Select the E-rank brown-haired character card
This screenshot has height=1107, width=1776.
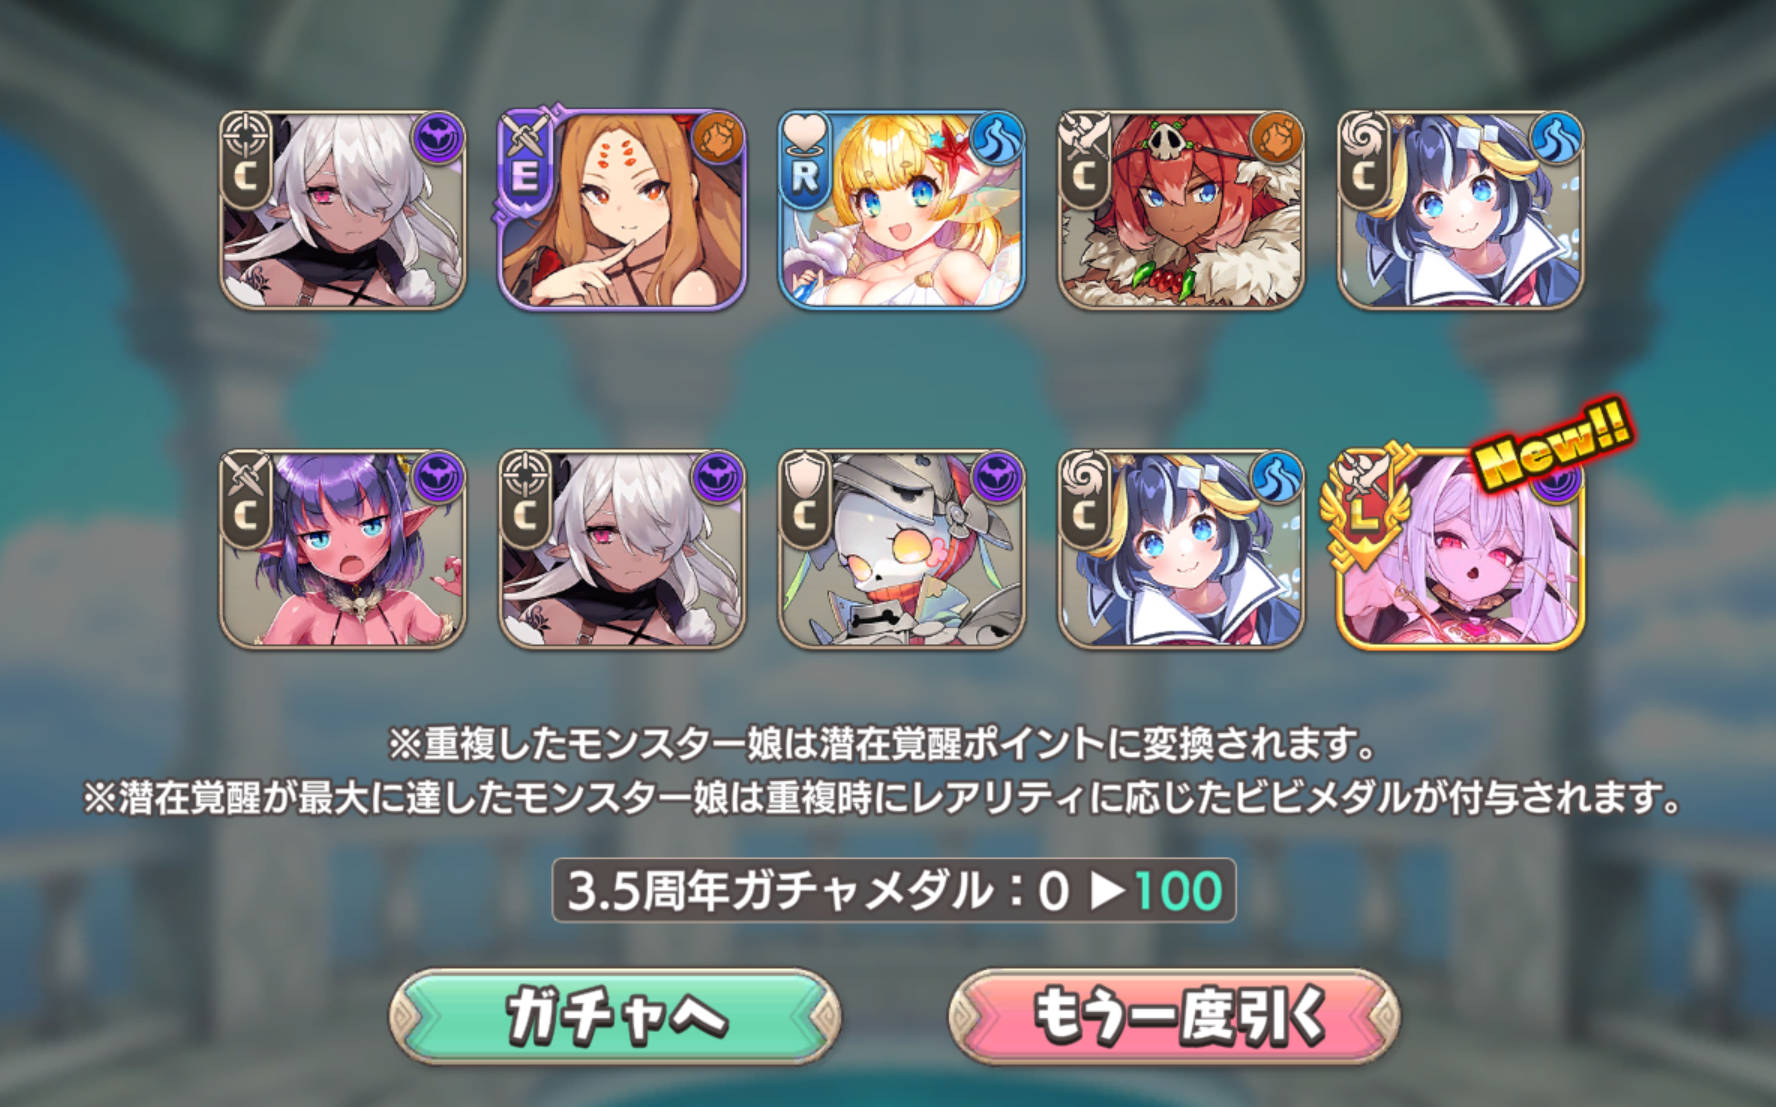pyautogui.click(x=622, y=209)
